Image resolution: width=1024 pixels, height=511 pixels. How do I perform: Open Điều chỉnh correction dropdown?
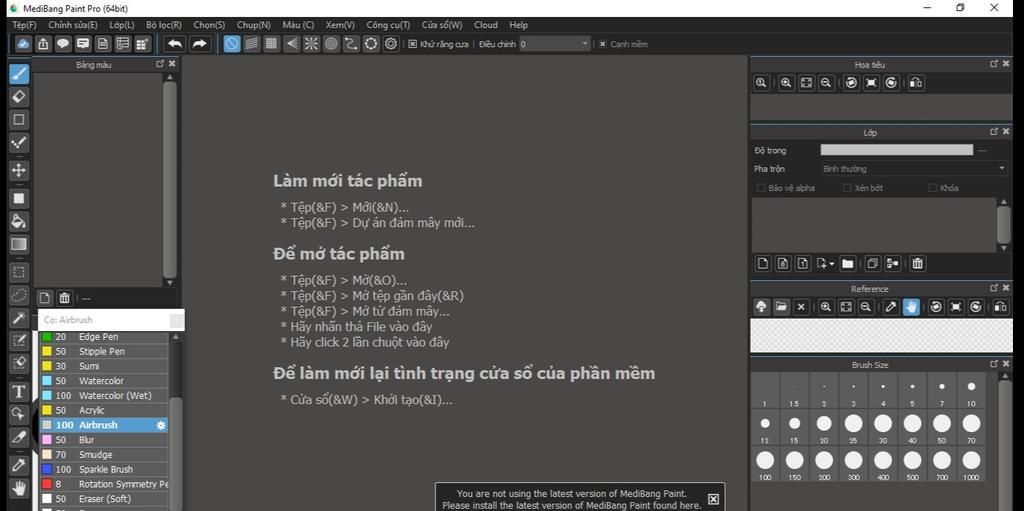(x=554, y=44)
